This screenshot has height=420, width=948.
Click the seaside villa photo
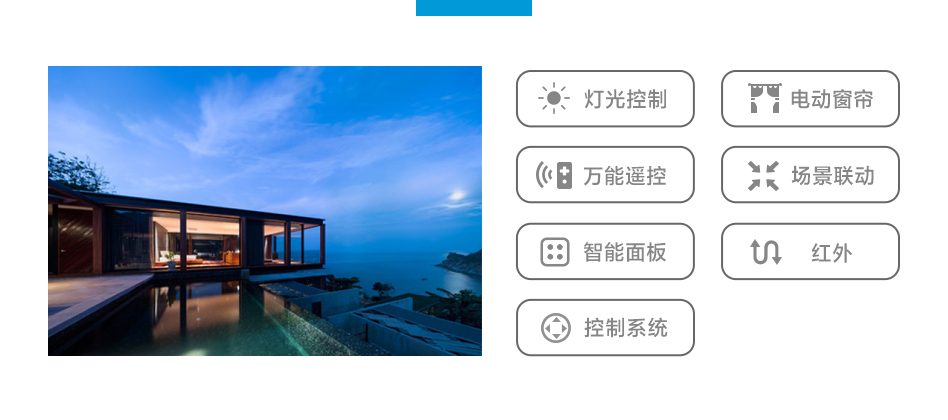click(265, 211)
